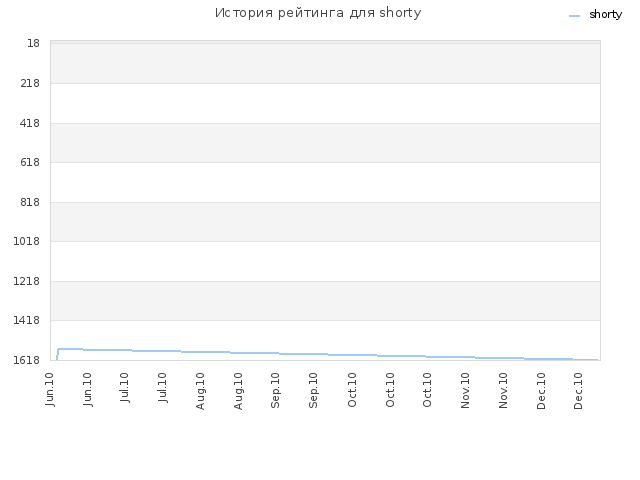
Task: Click the first Nov.10 x-axis label
Action: pos(465,391)
